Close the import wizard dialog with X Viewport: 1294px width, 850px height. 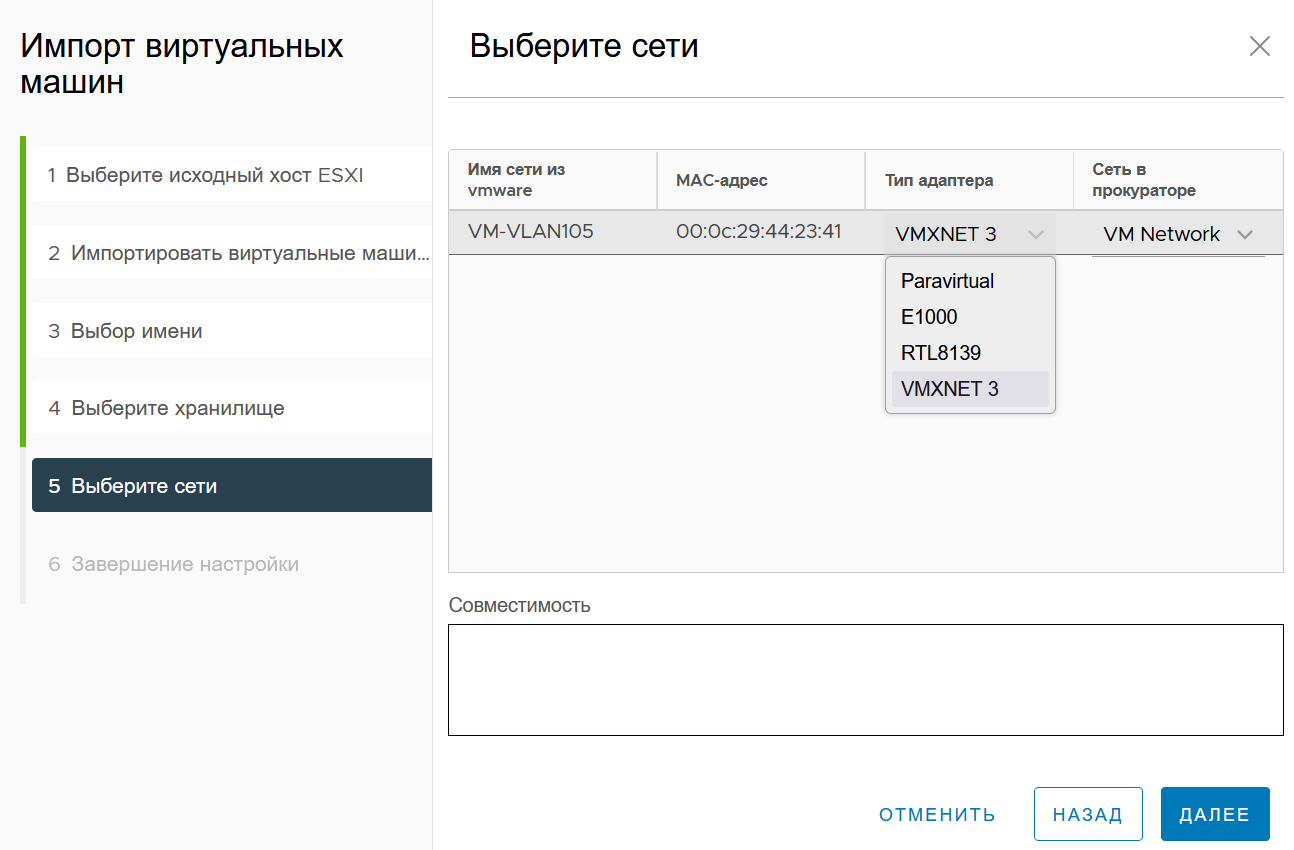[1260, 46]
